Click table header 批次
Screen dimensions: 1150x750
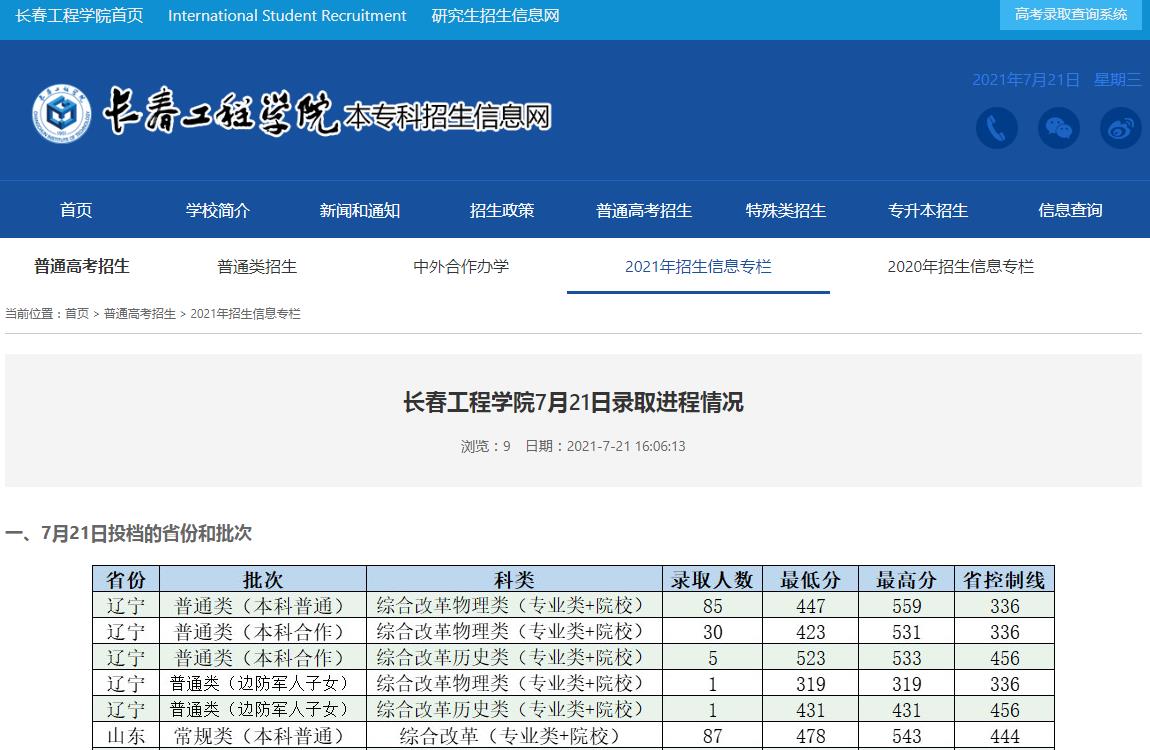263,579
